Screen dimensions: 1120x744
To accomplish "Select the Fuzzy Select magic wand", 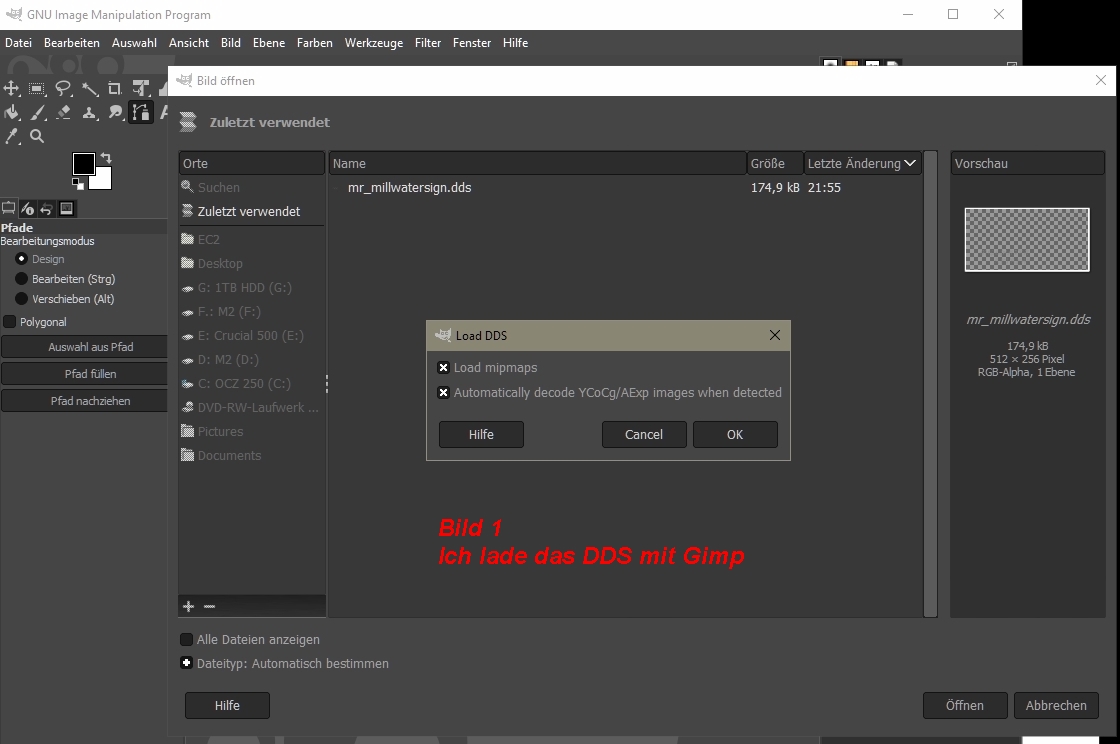I will coord(89,89).
